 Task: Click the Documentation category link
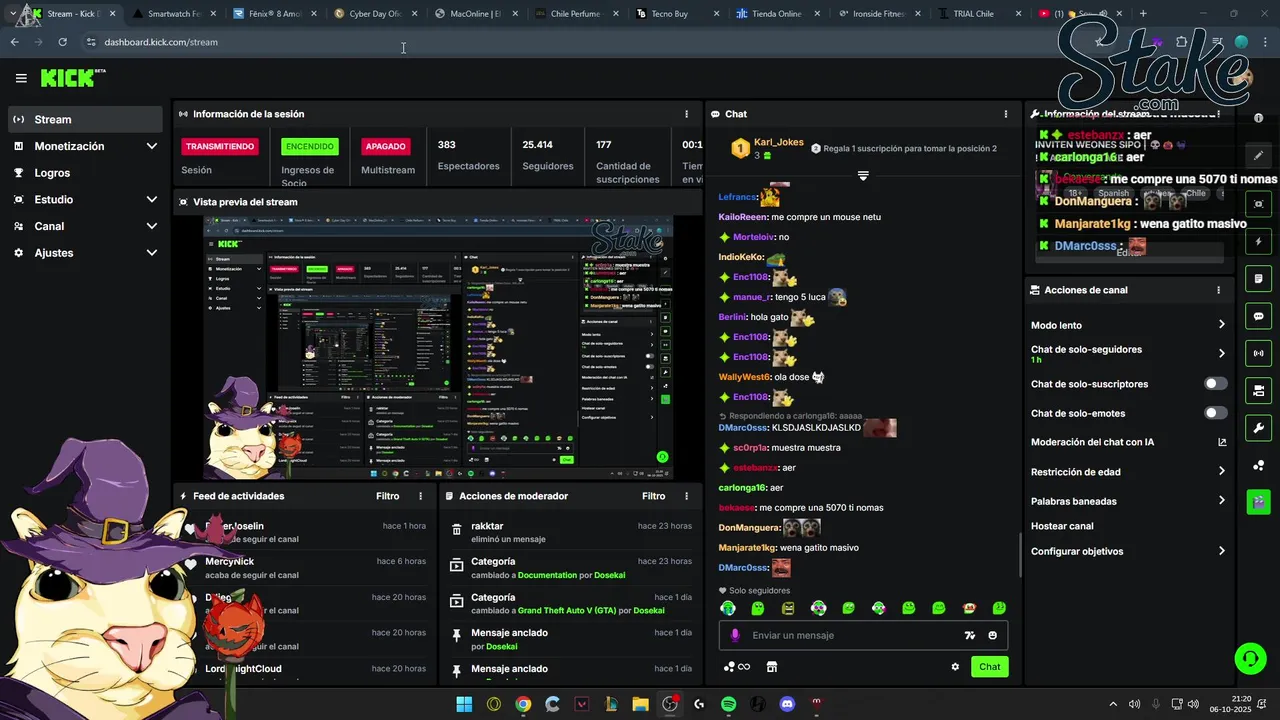click(x=547, y=575)
